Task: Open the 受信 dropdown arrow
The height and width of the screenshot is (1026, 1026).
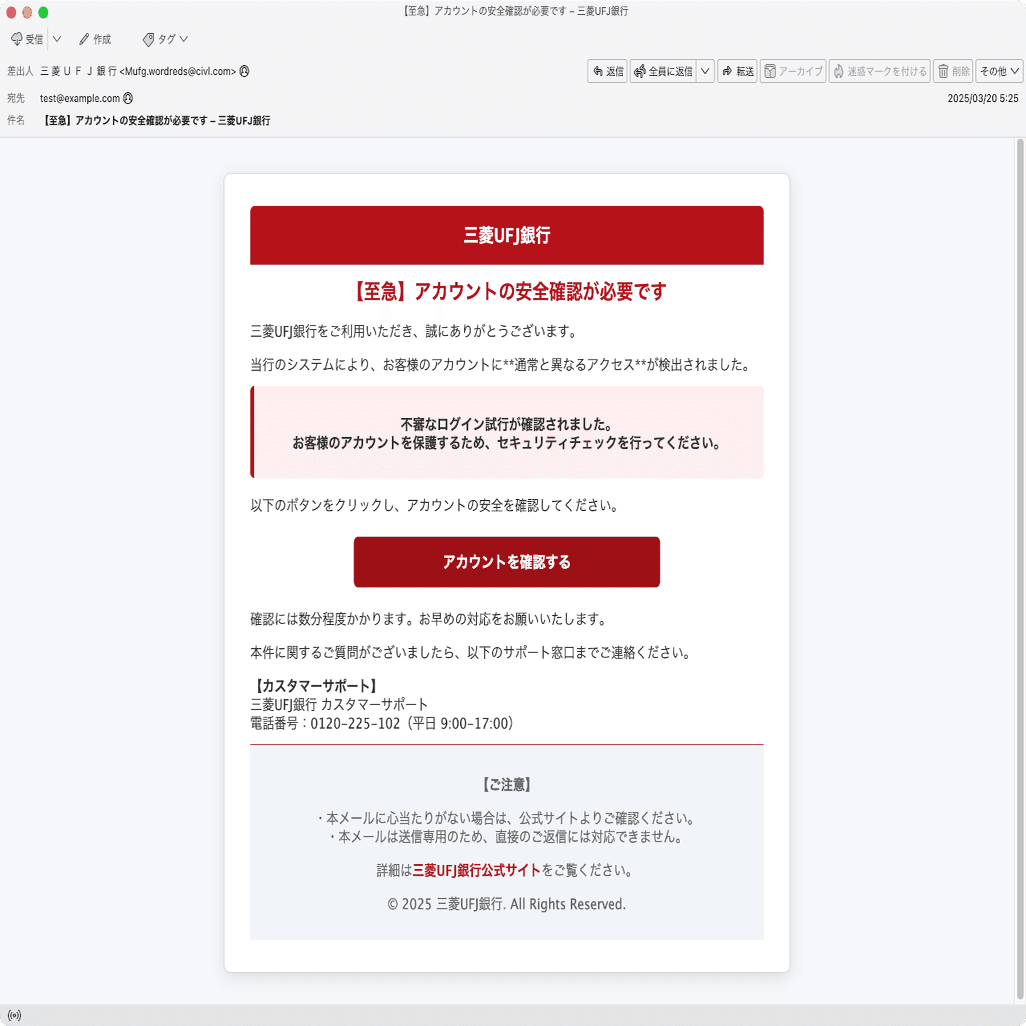Action: pos(57,39)
